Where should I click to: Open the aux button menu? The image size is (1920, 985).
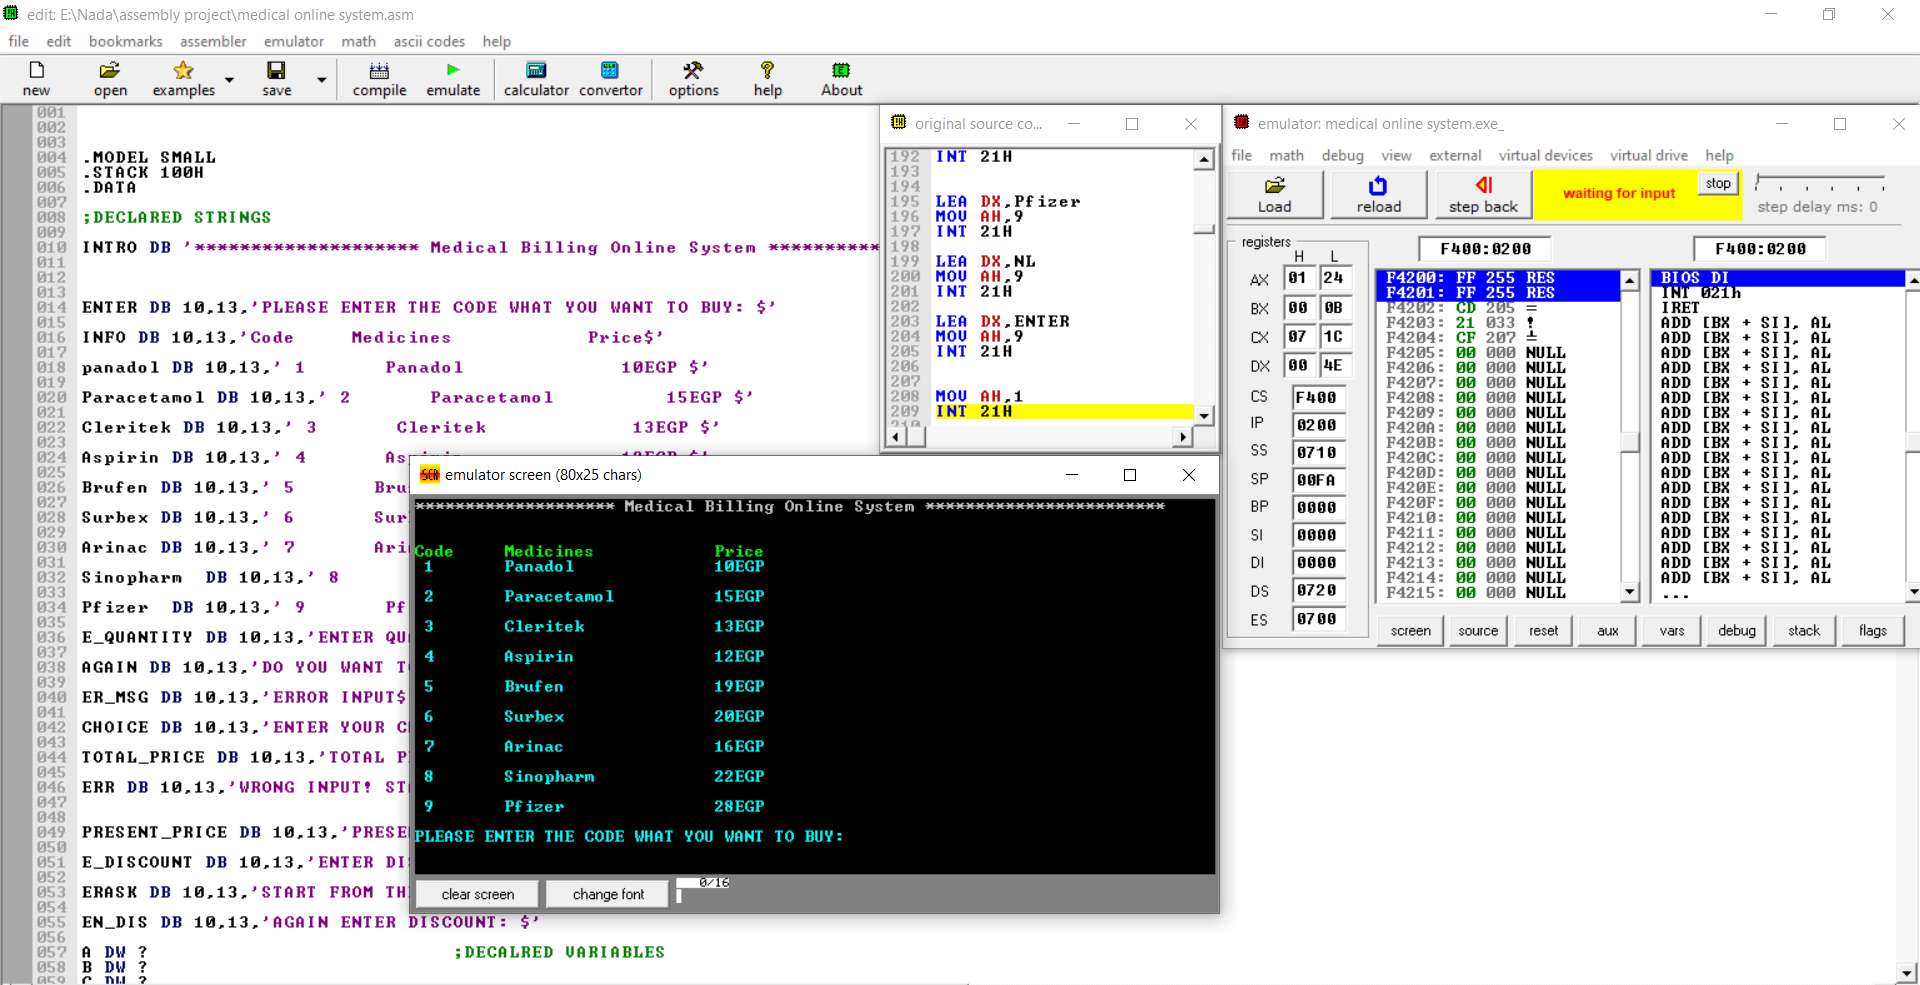(x=1607, y=631)
